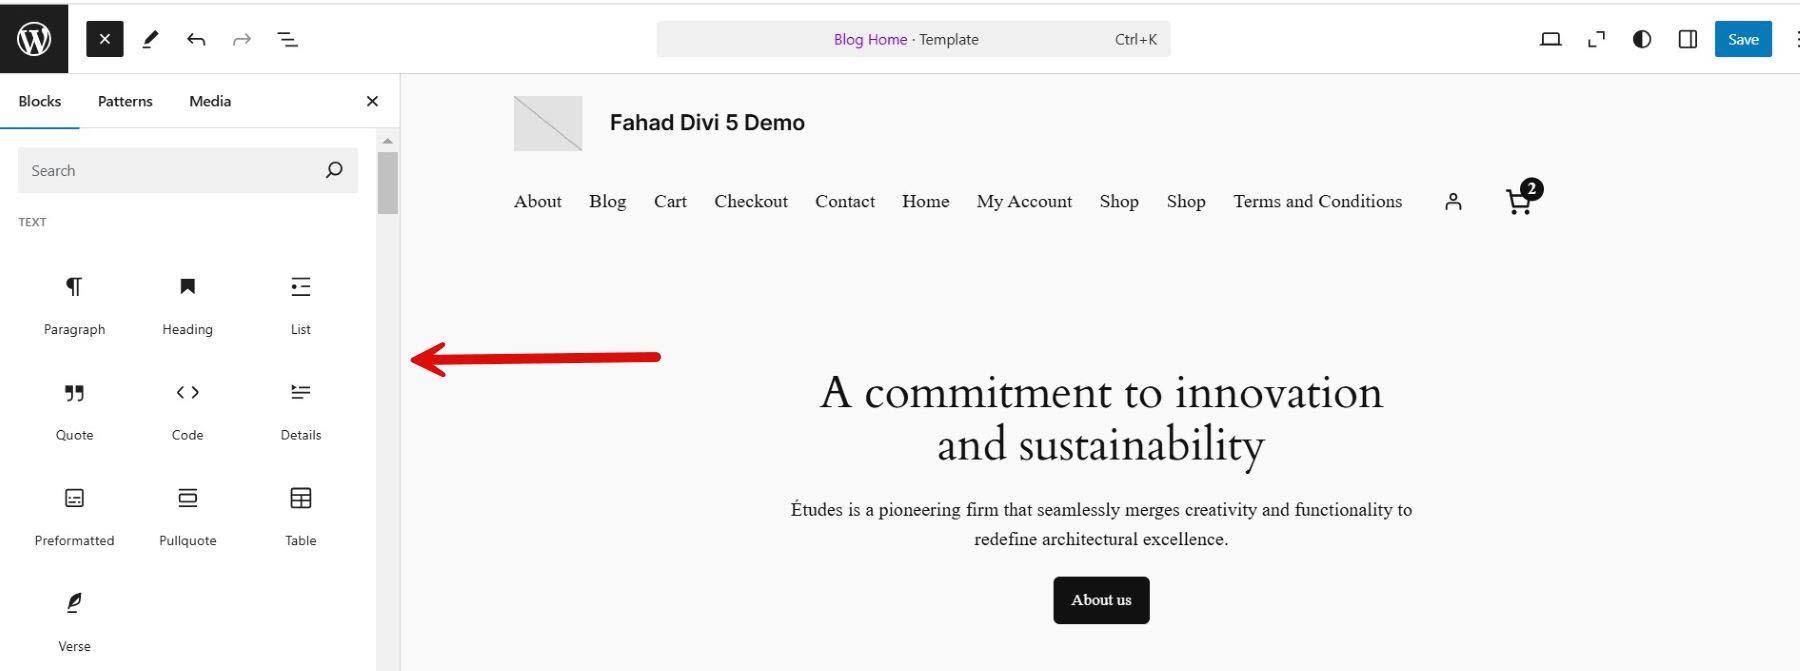Click the shopping cart icon
This screenshot has width=1800, height=671.
pos(1519,202)
